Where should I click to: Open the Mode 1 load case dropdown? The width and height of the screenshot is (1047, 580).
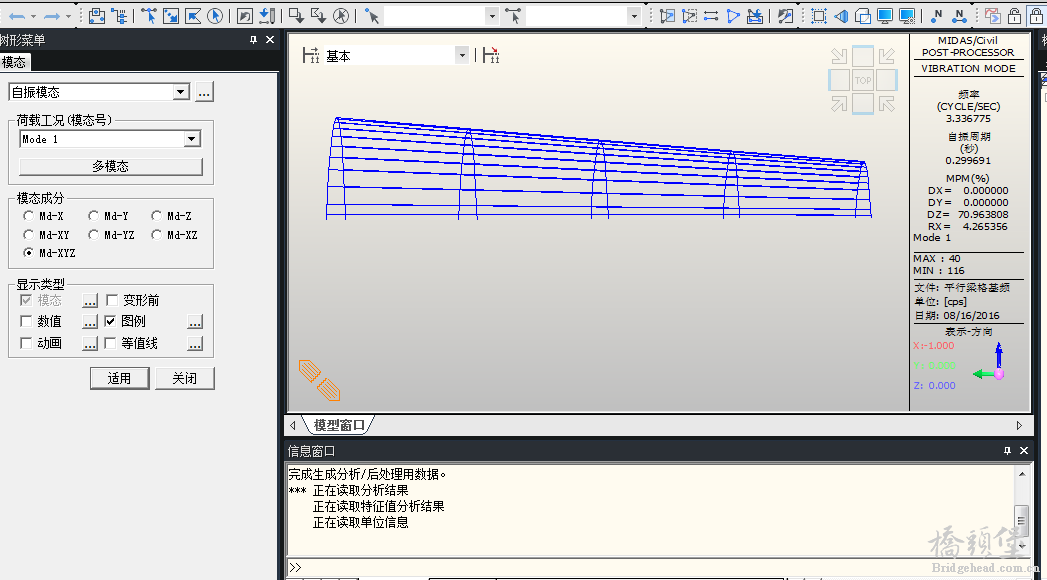tap(192, 139)
